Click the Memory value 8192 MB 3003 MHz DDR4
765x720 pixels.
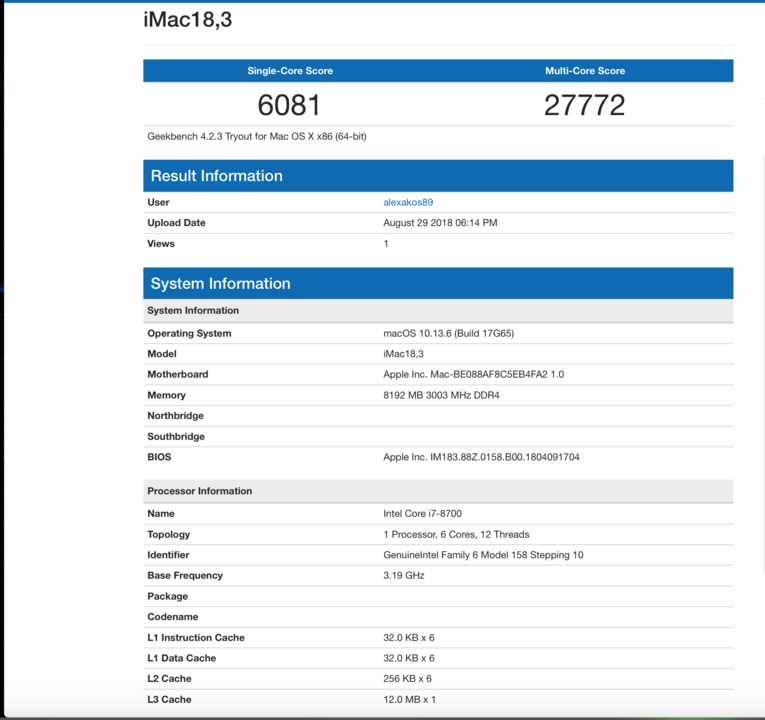coord(441,396)
